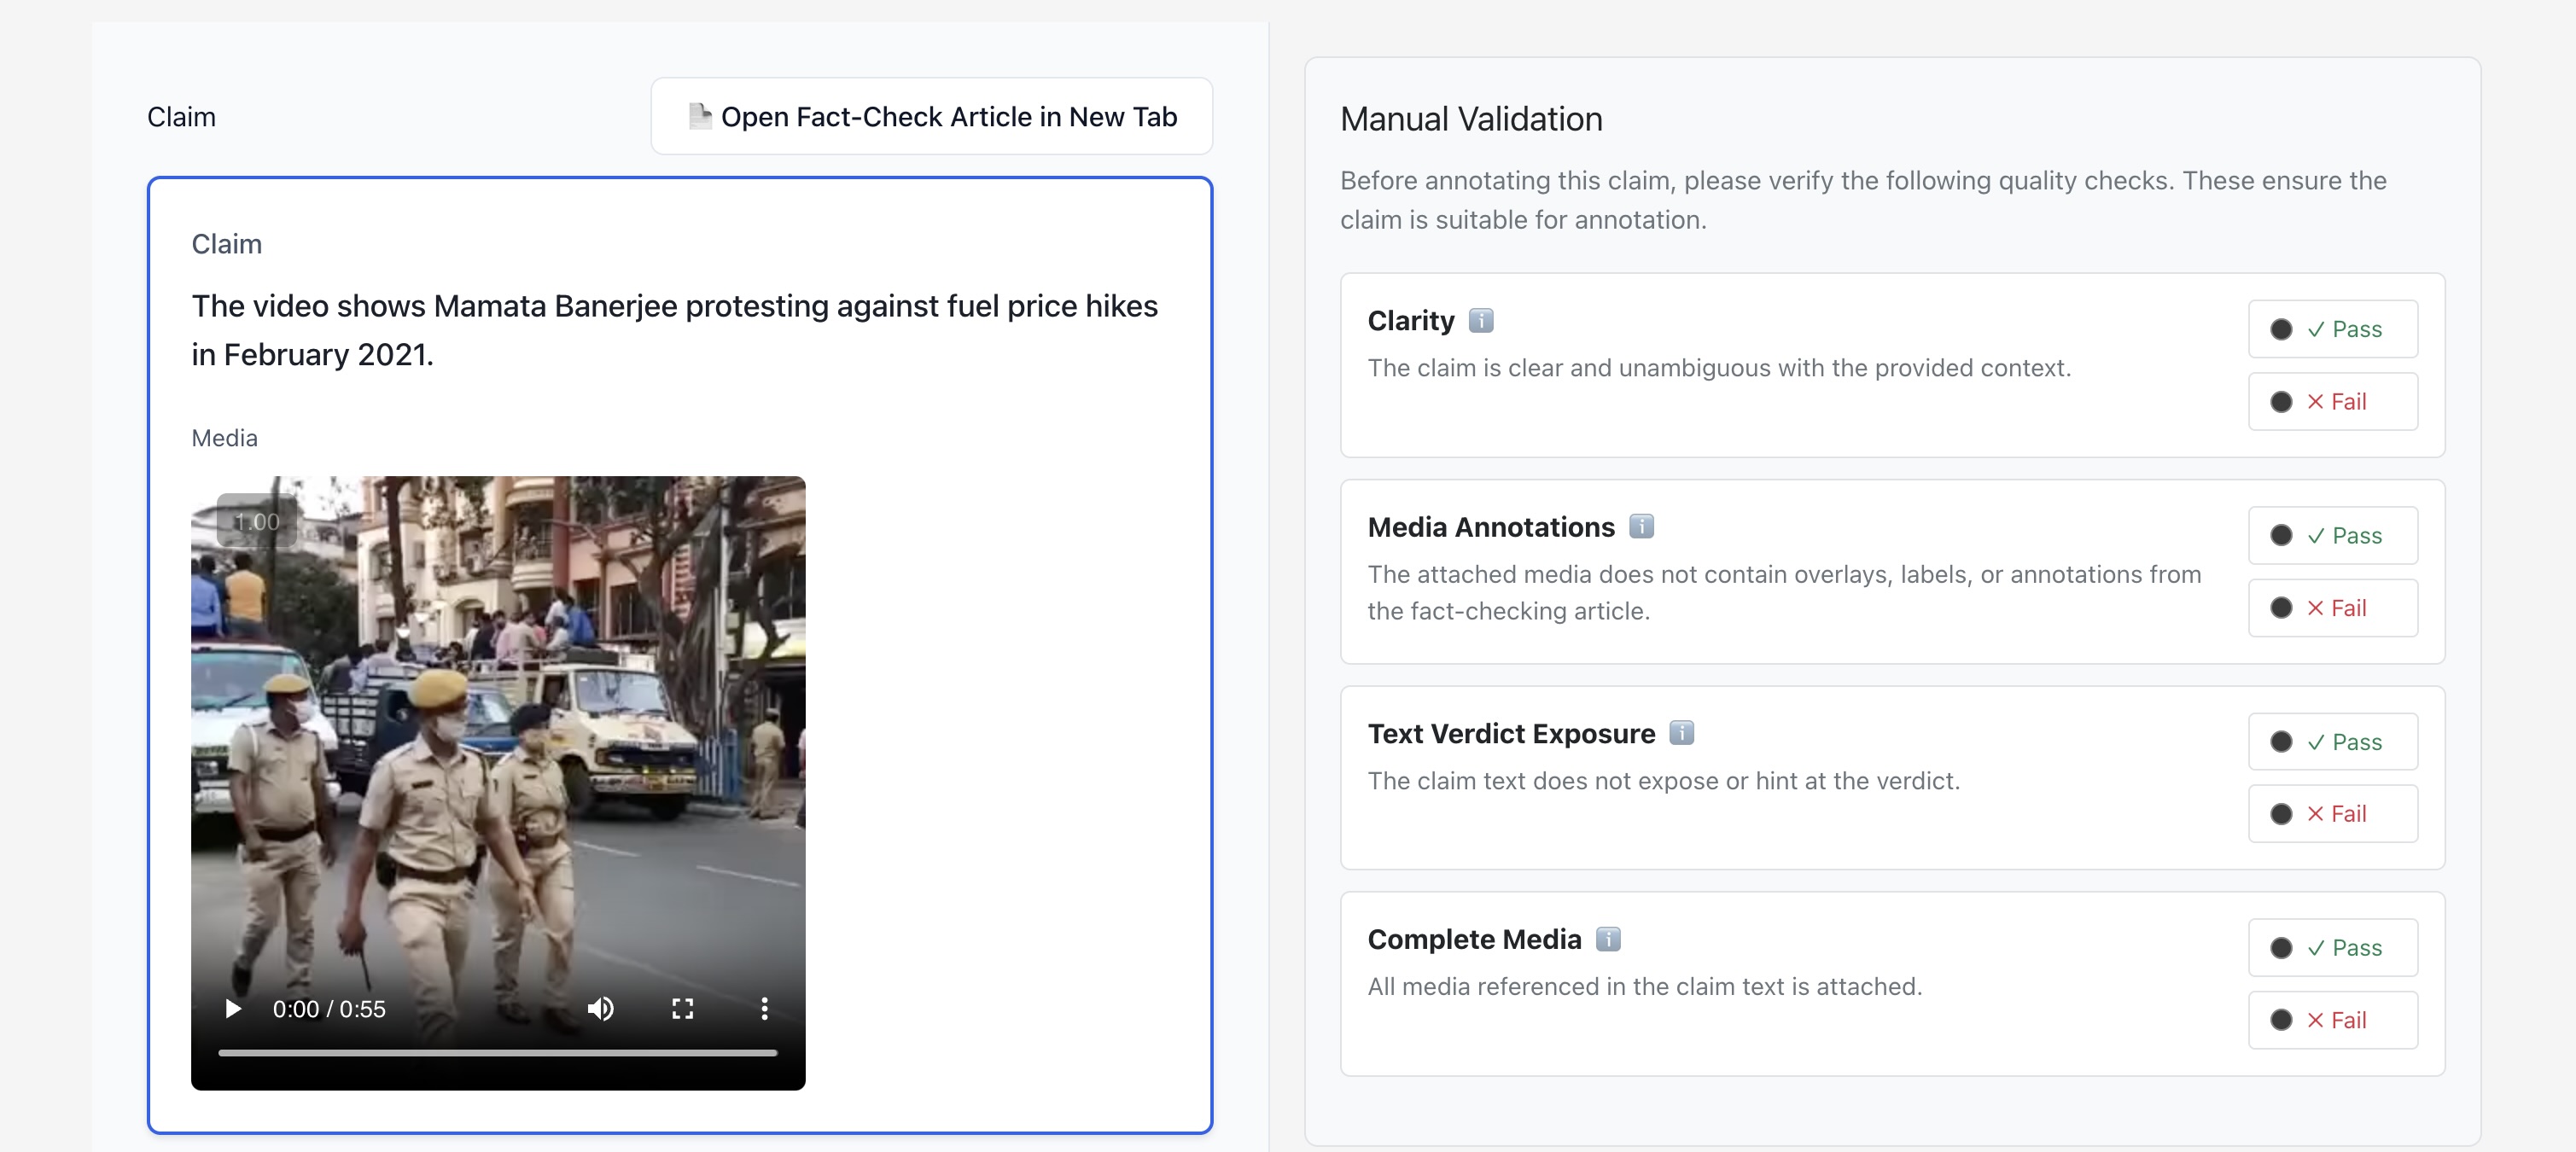The height and width of the screenshot is (1152, 2576).
Task: Choose Pass for Text Verdict Exposure
Action: tap(2332, 742)
